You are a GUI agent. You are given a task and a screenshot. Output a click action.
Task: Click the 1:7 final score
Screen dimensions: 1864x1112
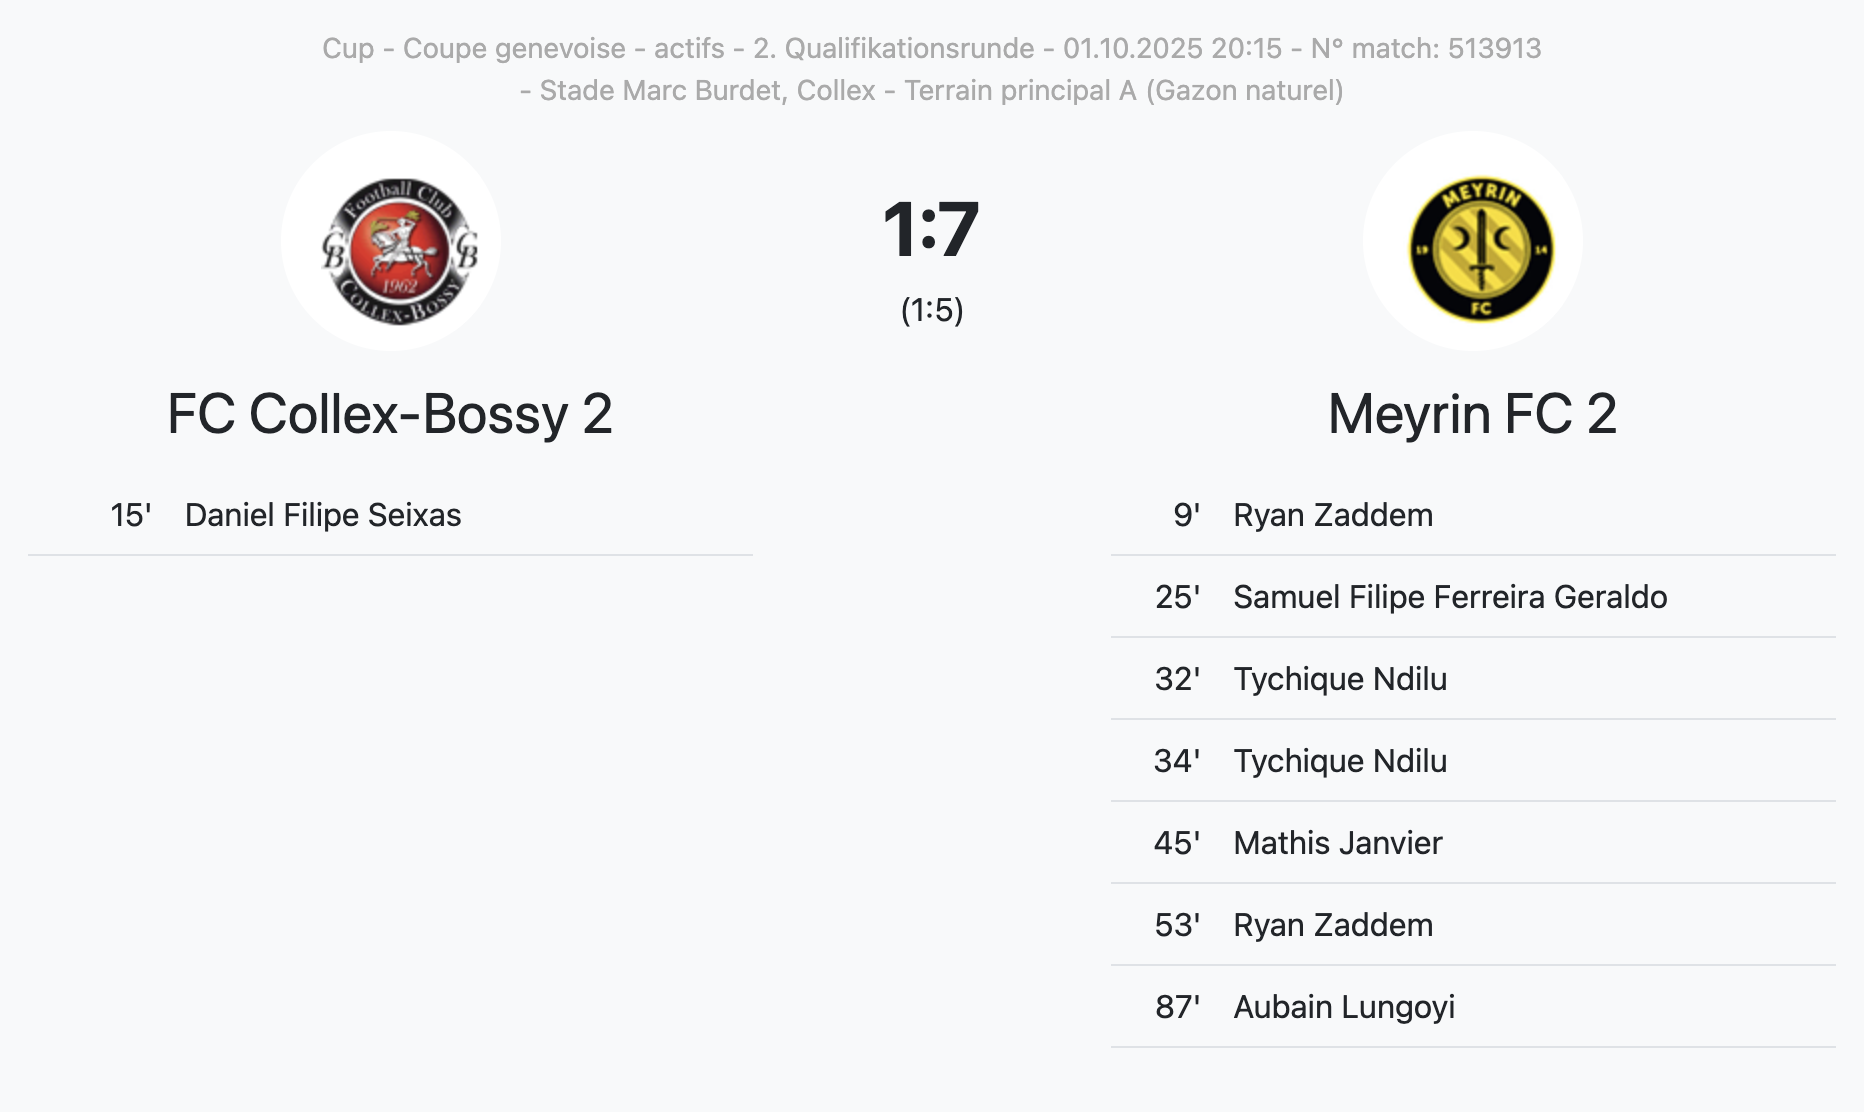pos(931,230)
